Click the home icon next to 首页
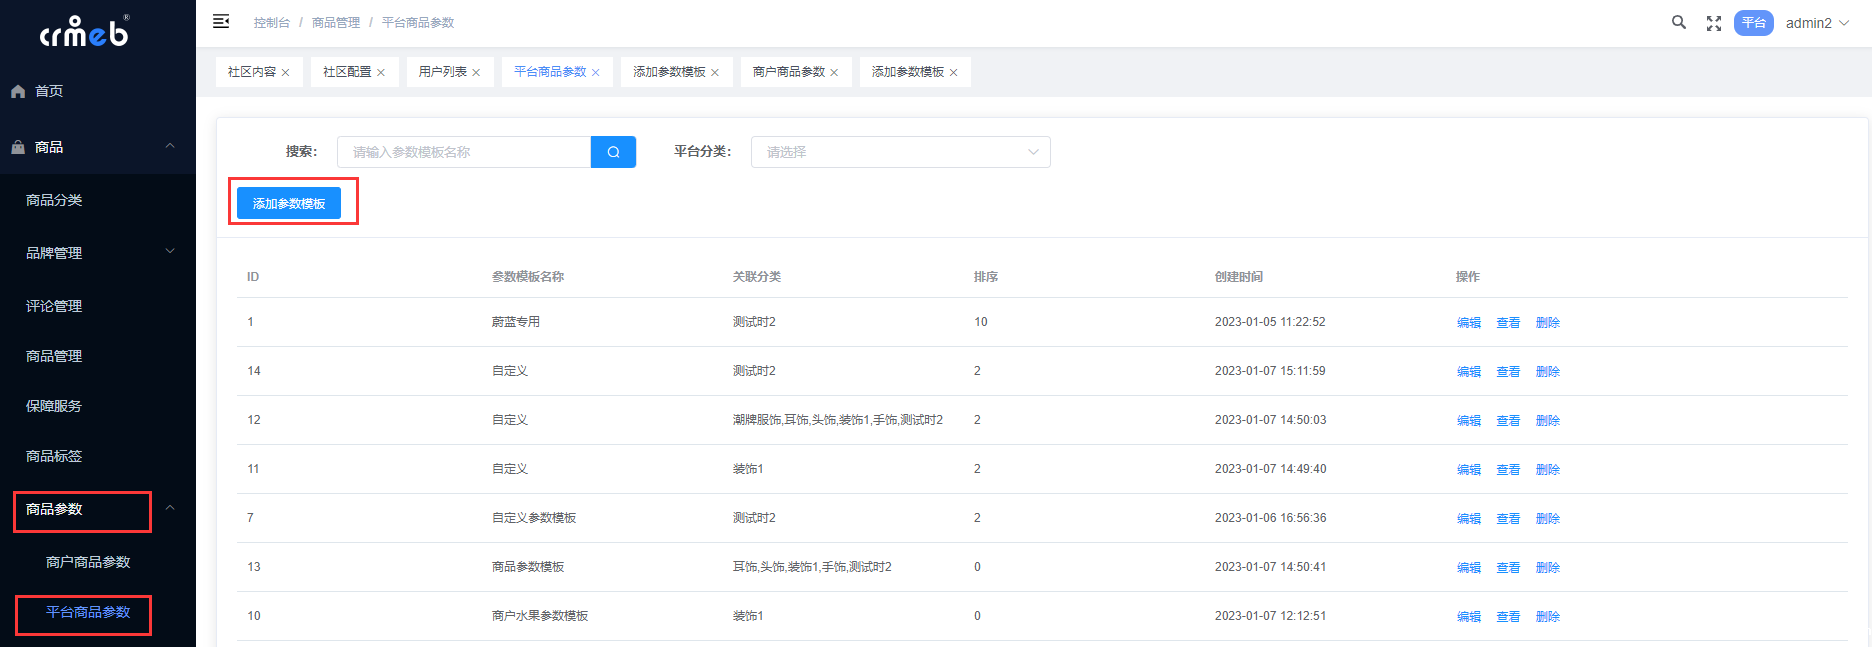The width and height of the screenshot is (1872, 647). [x=18, y=91]
